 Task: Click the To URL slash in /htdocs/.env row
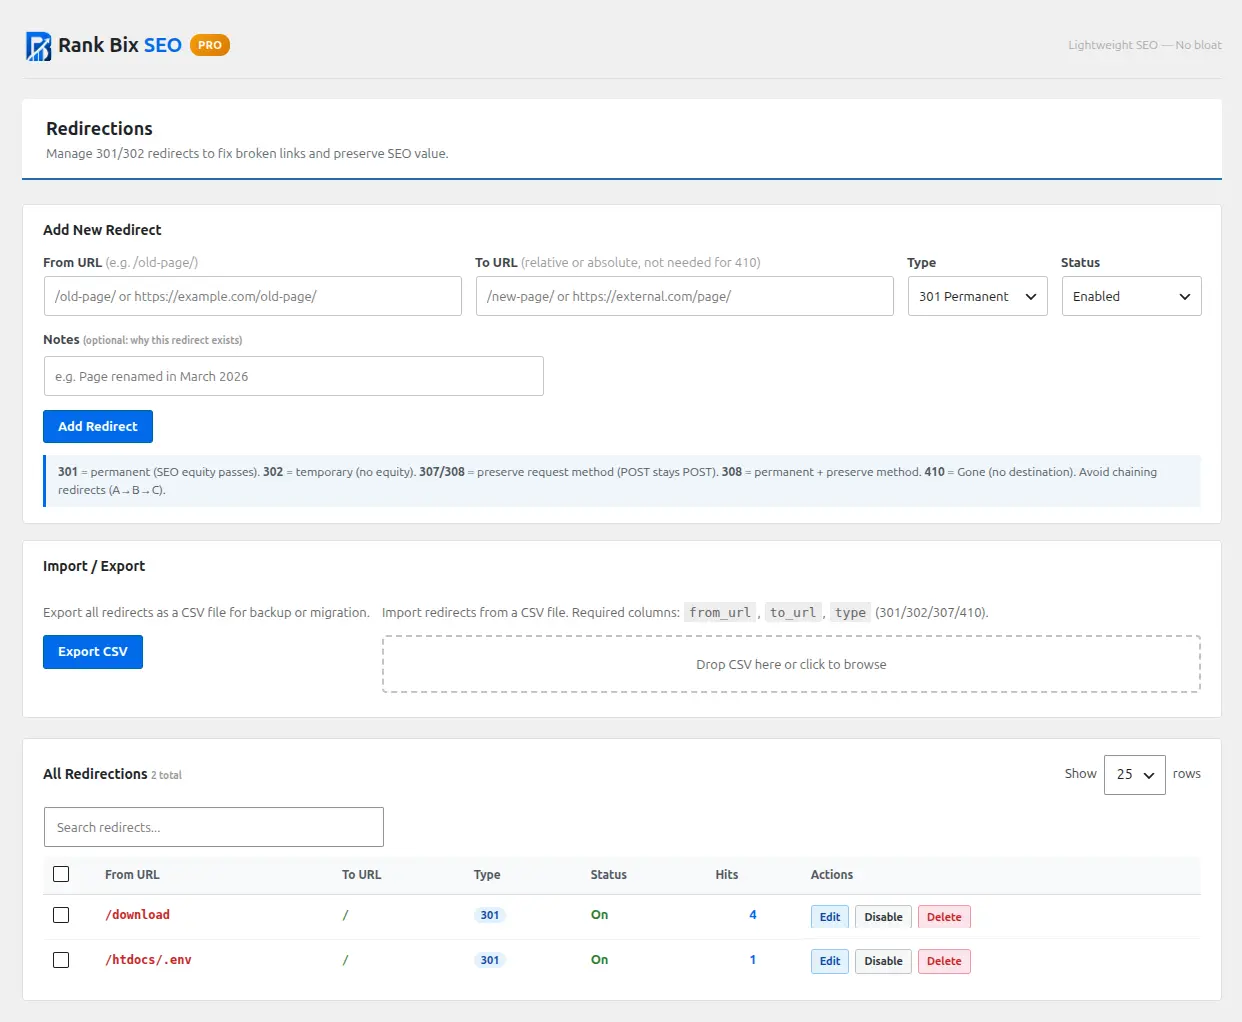coord(346,960)
